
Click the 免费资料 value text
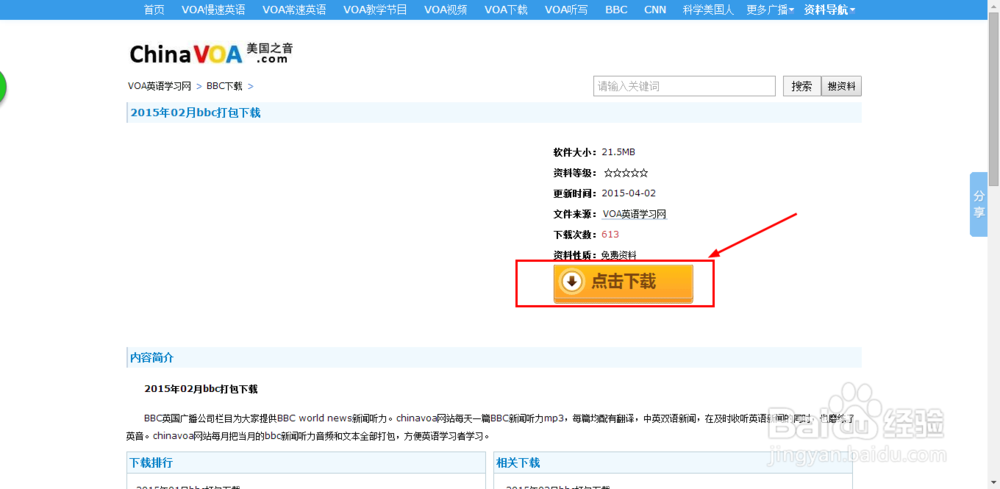click(619, 255)
